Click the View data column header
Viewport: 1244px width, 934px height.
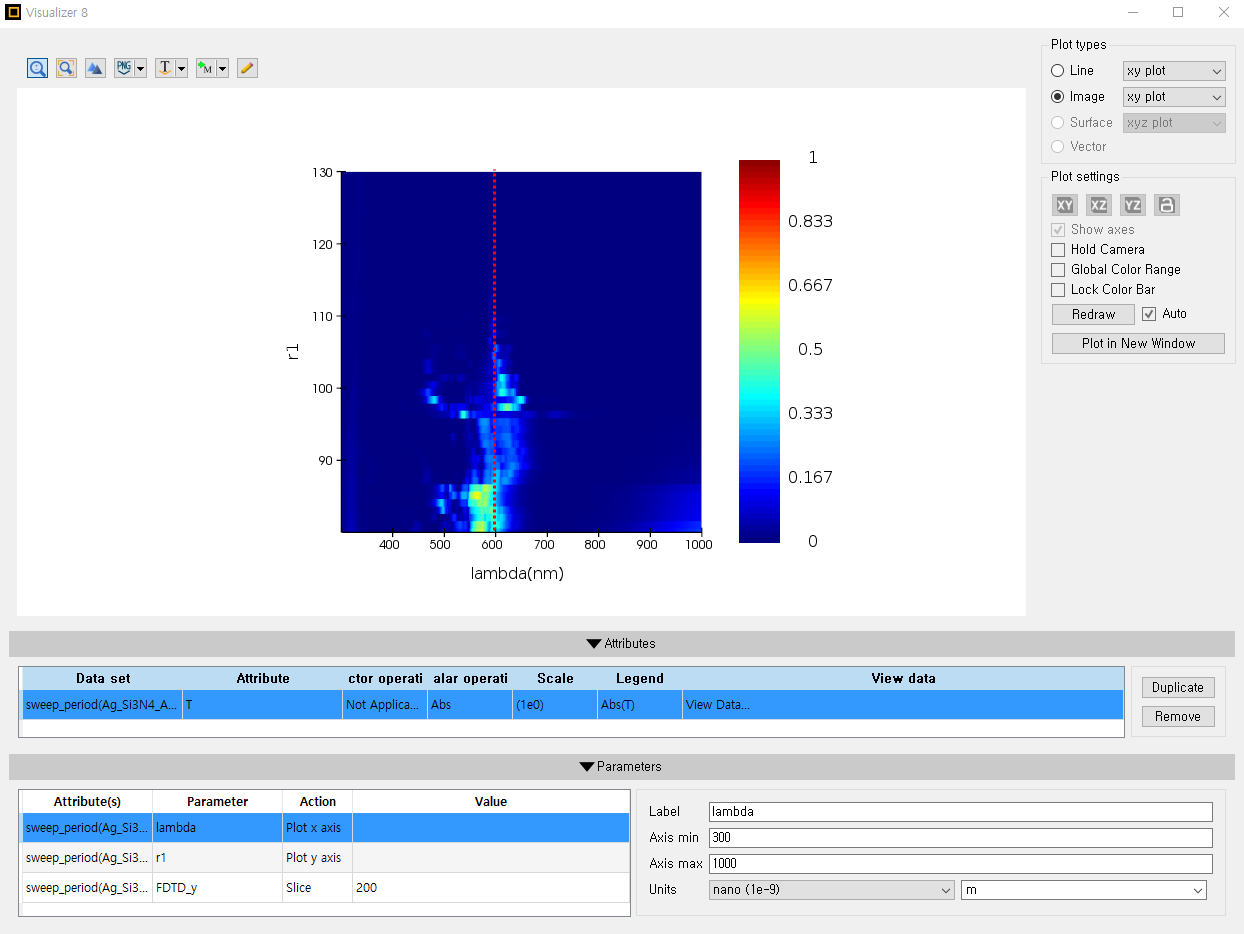coord(903,678)
